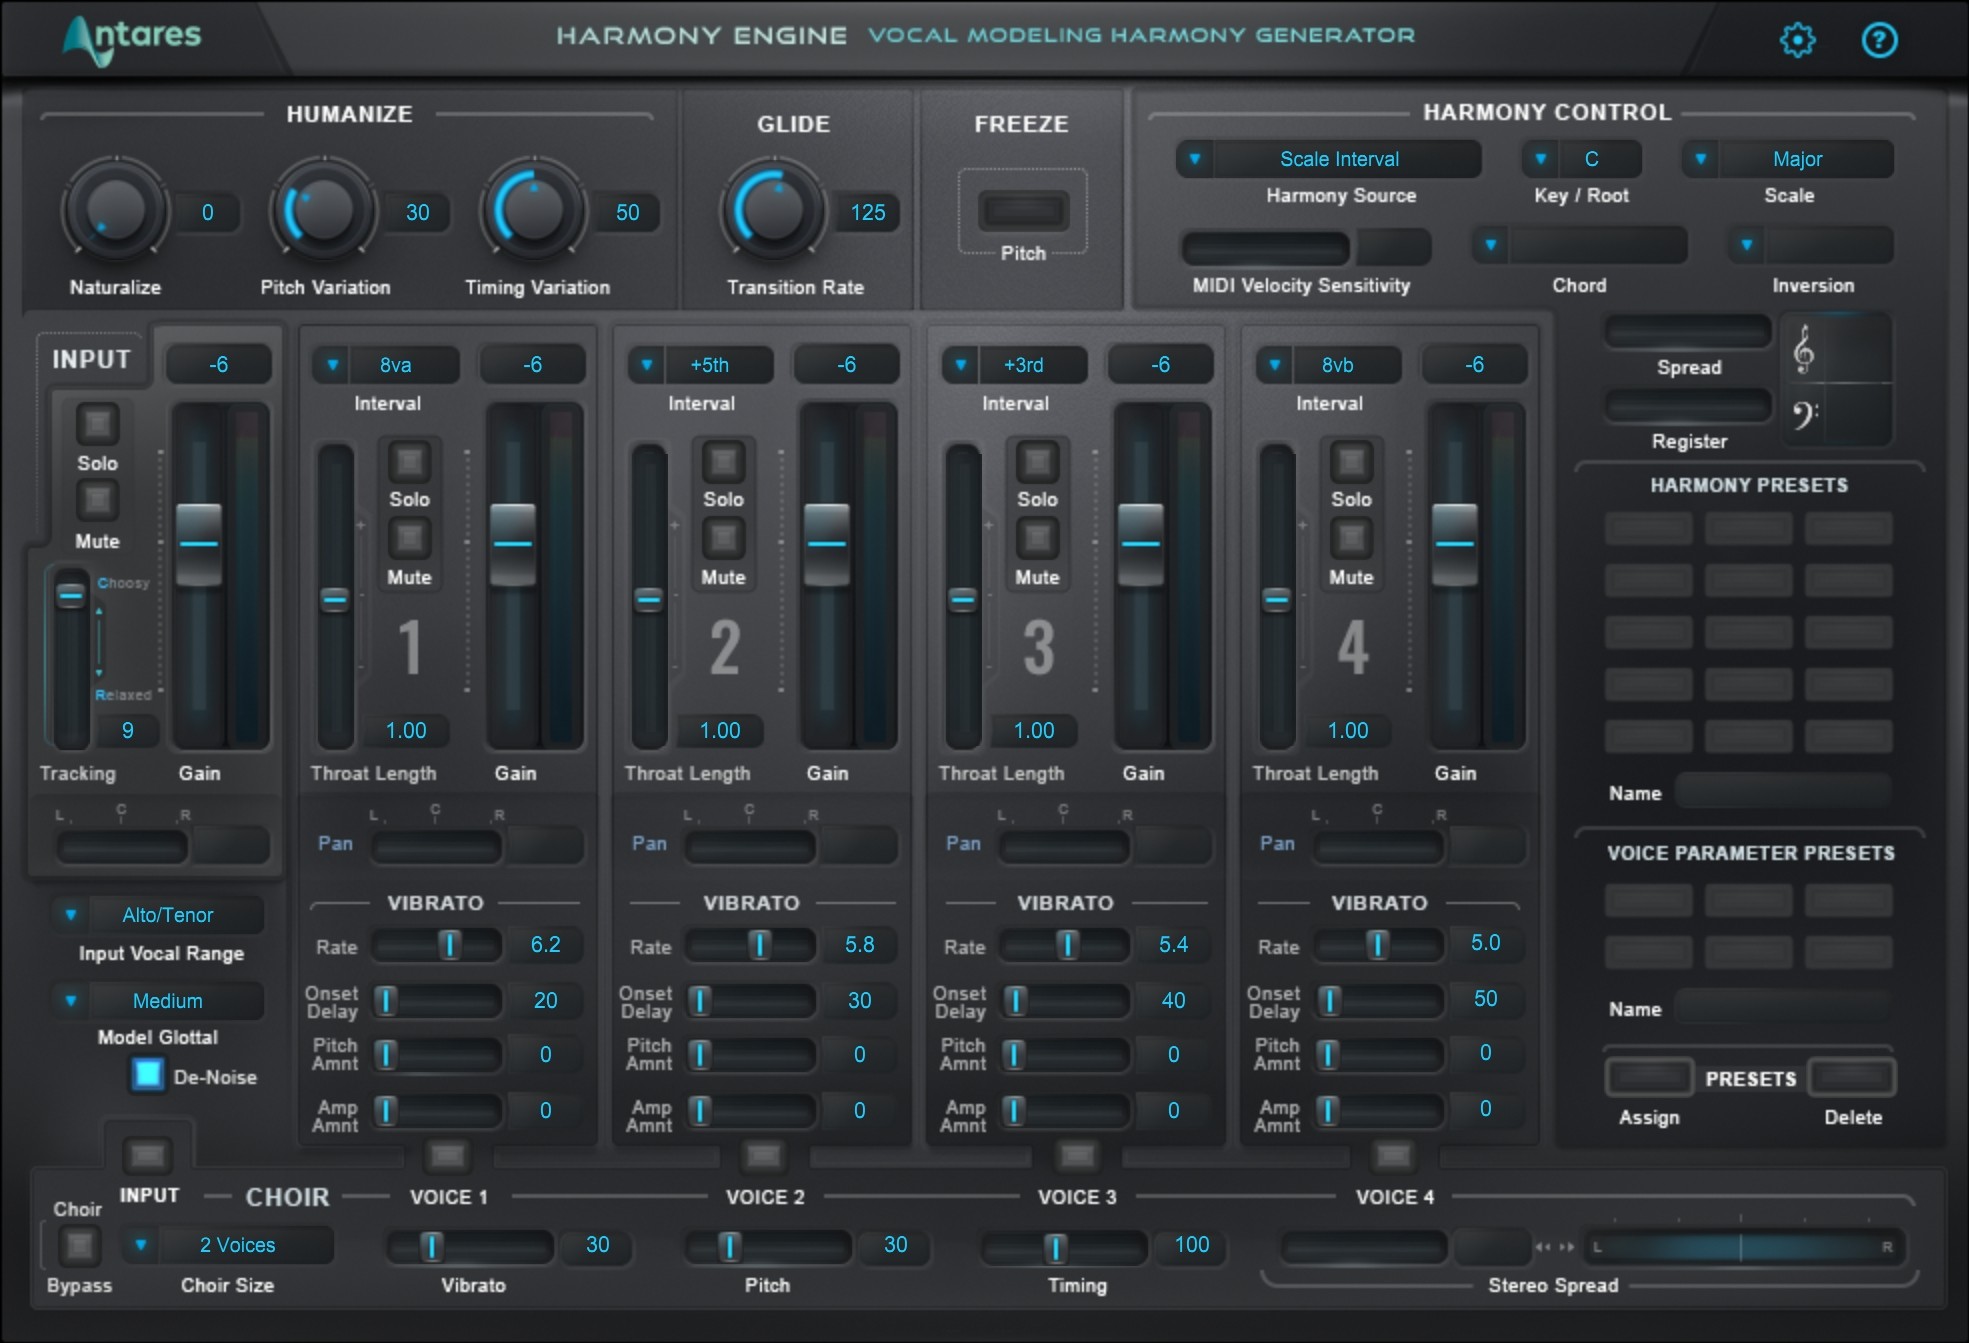Image resolution: width=1969 pixels, height=1343 pixels.
Task: Open the Inversion dropdown
Action: 1810,245
